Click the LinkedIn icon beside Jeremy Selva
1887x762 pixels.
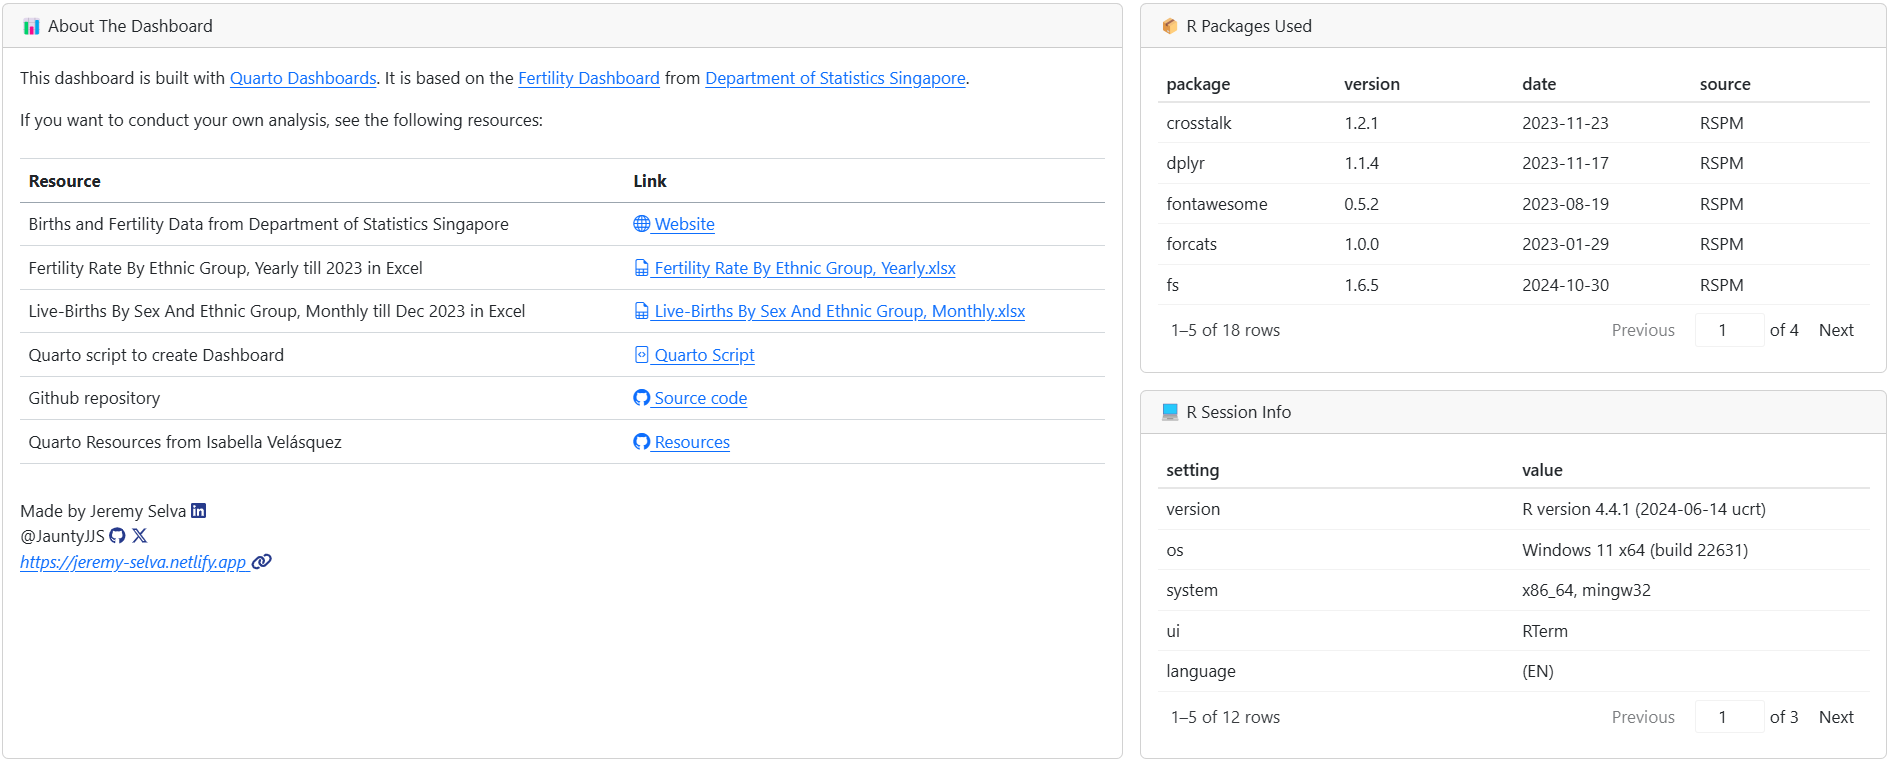(x=198, y=511)
